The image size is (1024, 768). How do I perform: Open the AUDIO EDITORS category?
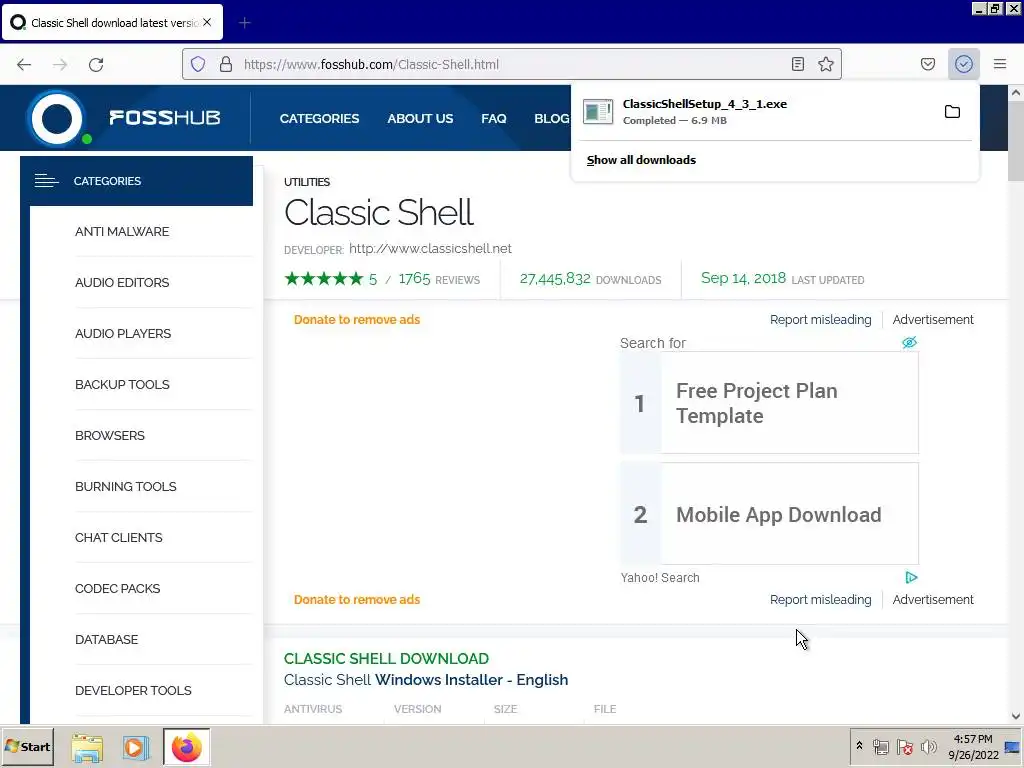click(x=122, y=282)
